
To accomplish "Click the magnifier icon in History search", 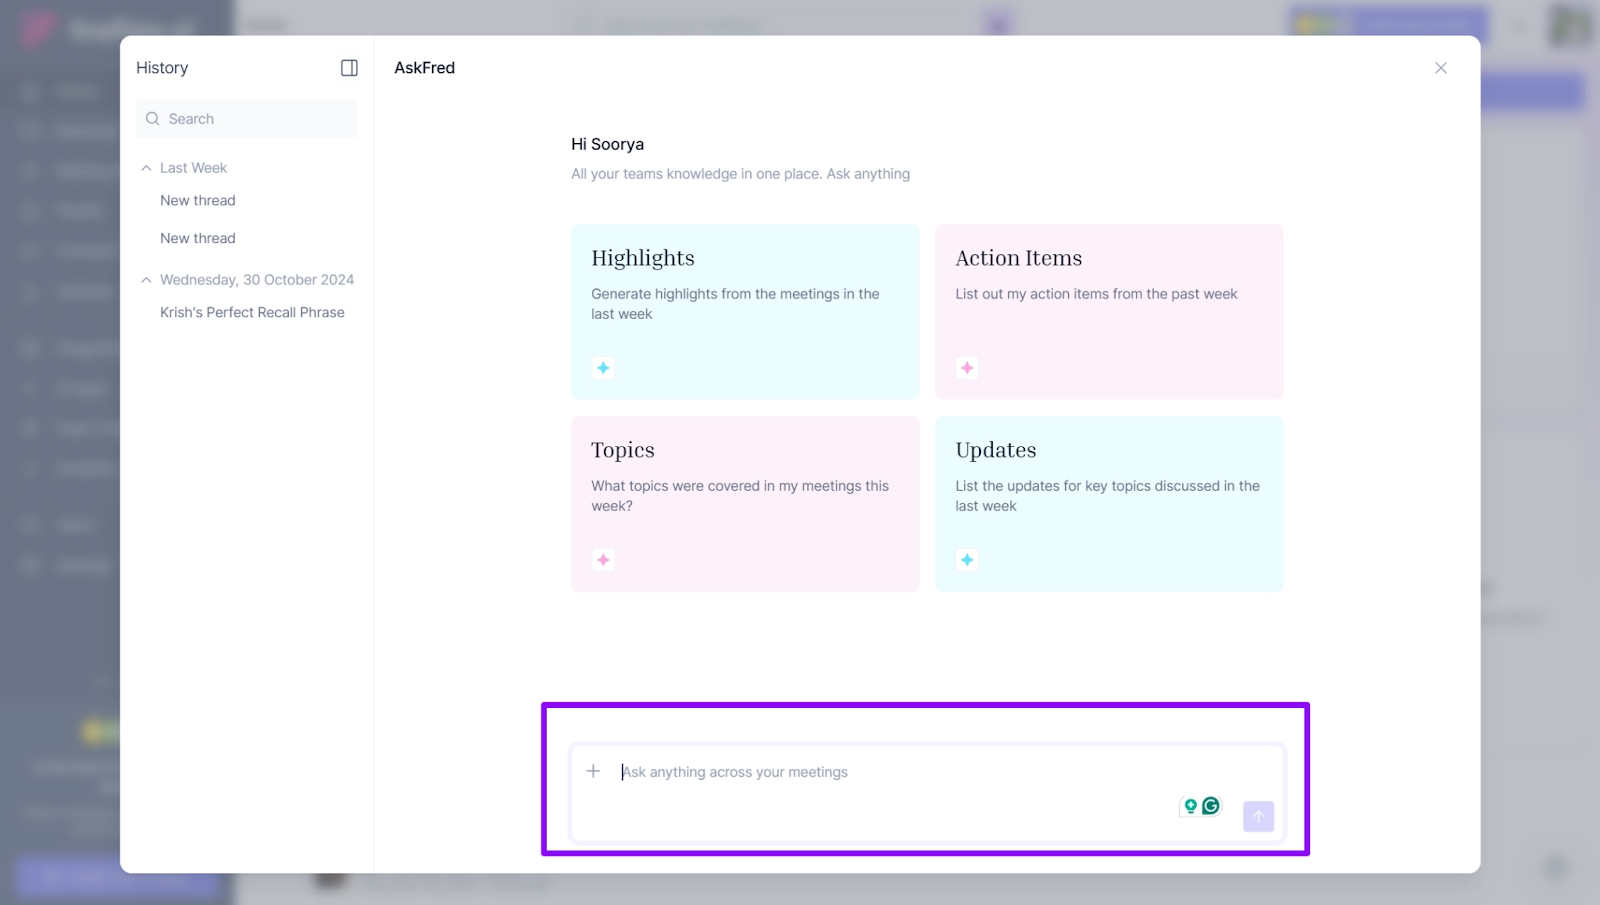I will [x=153, y=119].
